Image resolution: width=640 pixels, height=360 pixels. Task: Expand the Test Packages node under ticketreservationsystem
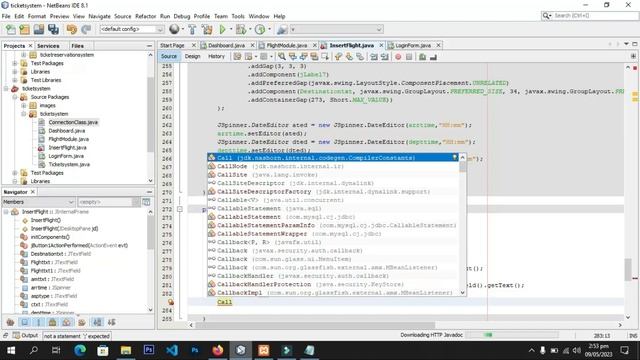(15, 63)
